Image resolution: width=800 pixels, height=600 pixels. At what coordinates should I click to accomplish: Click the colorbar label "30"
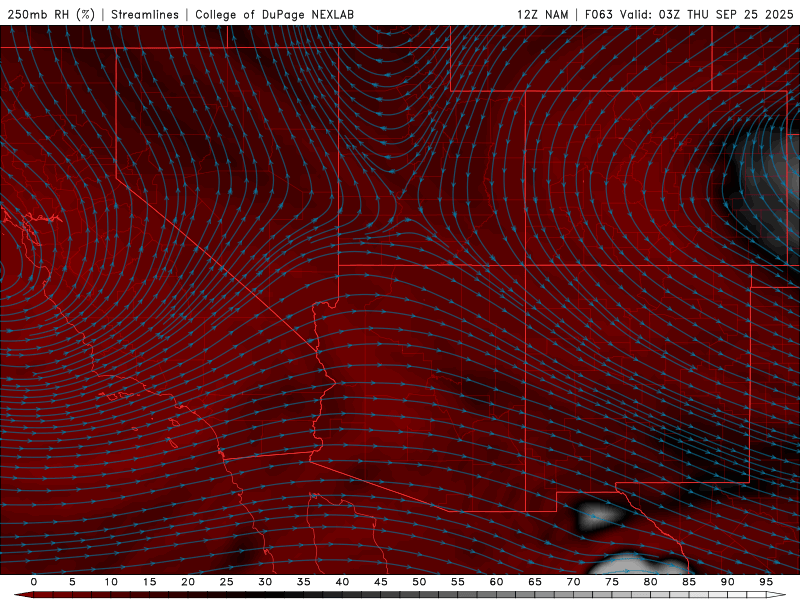[x=265, y=582]
